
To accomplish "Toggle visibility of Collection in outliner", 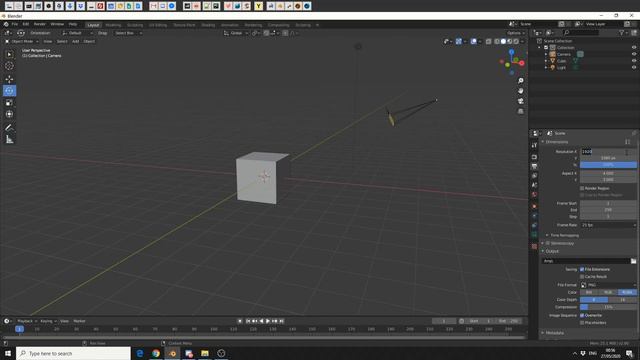I will coord(634,47).
